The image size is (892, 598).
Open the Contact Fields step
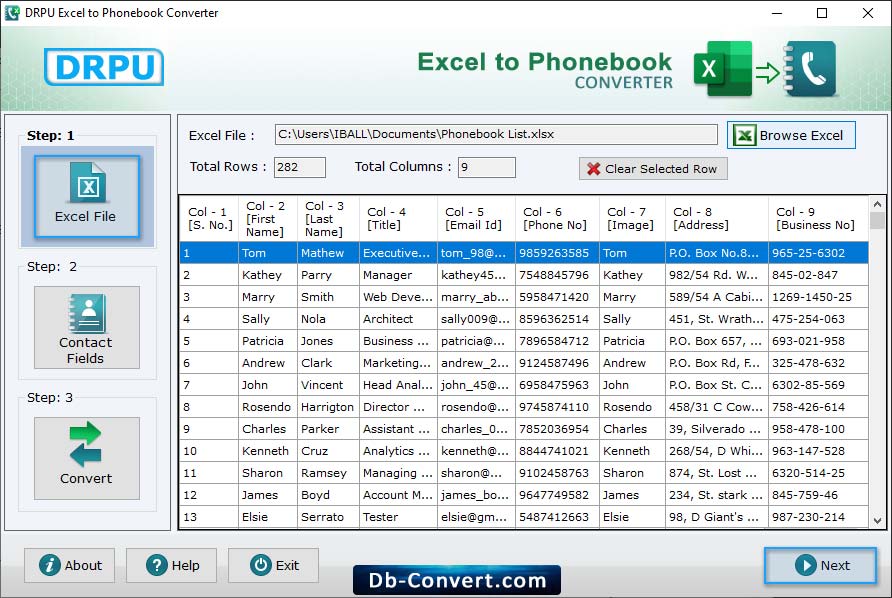click(86, 327)
